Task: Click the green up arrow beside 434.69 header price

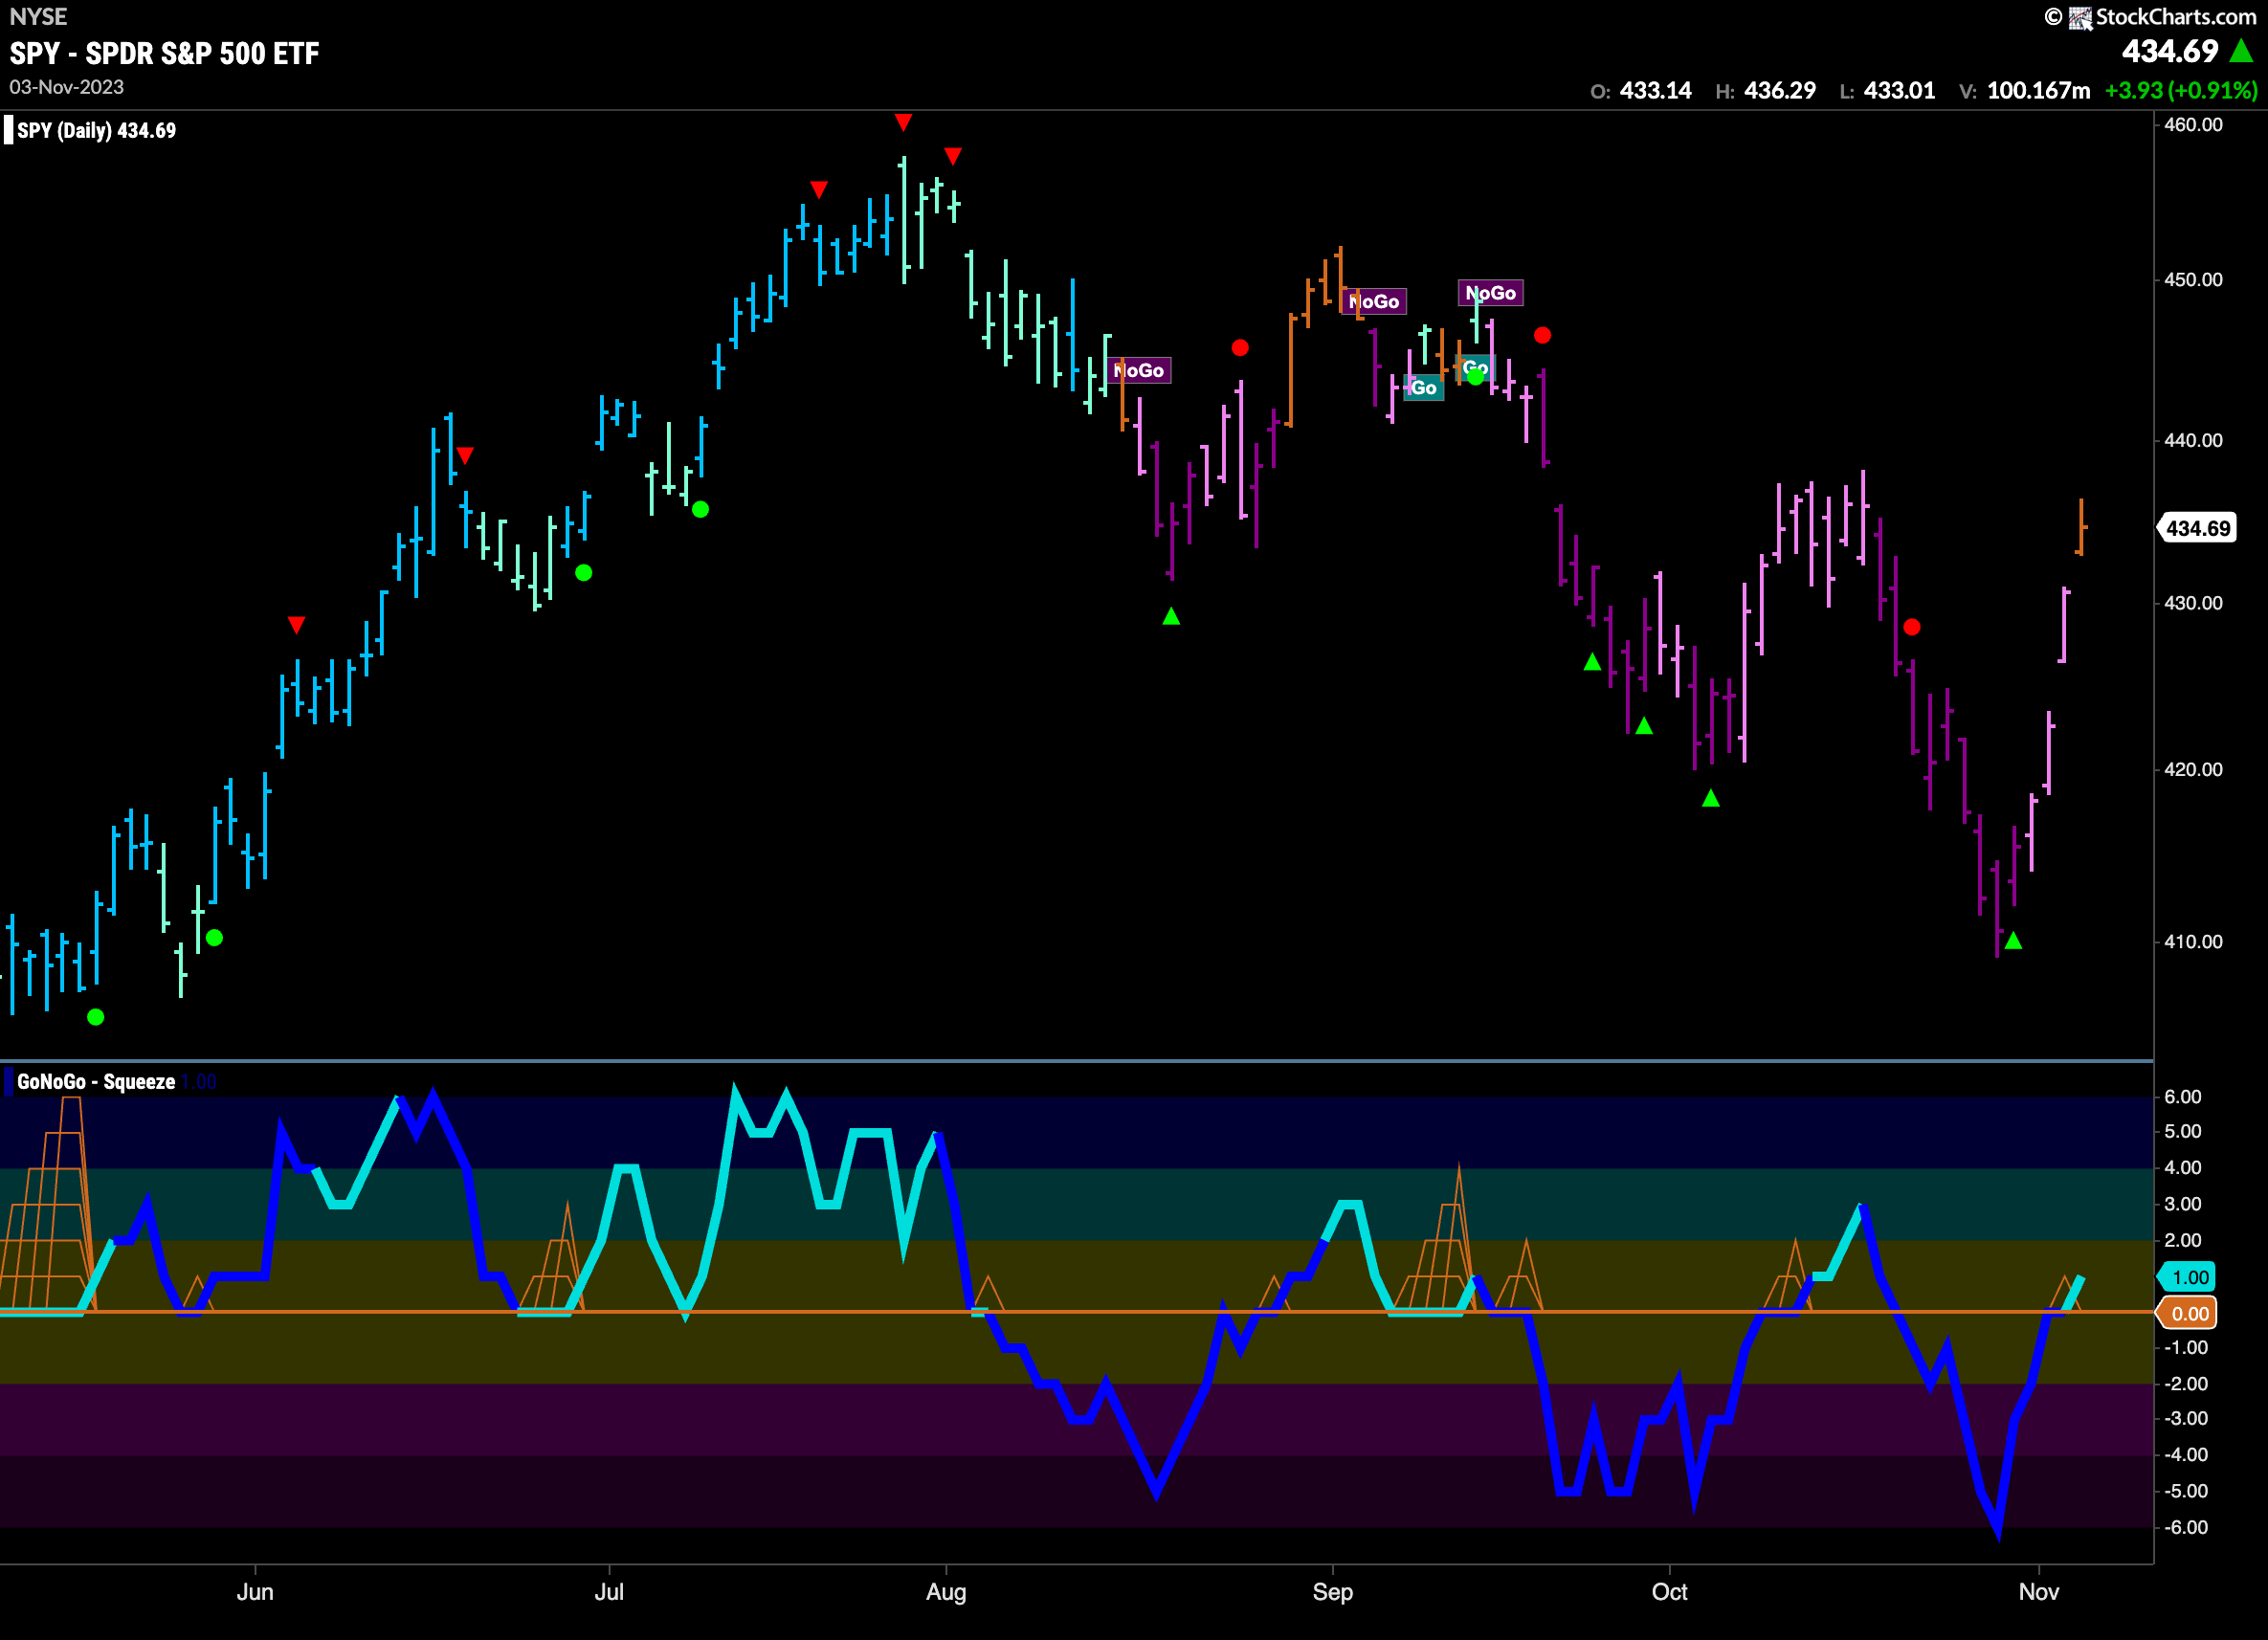Action: click(2241, 50)
